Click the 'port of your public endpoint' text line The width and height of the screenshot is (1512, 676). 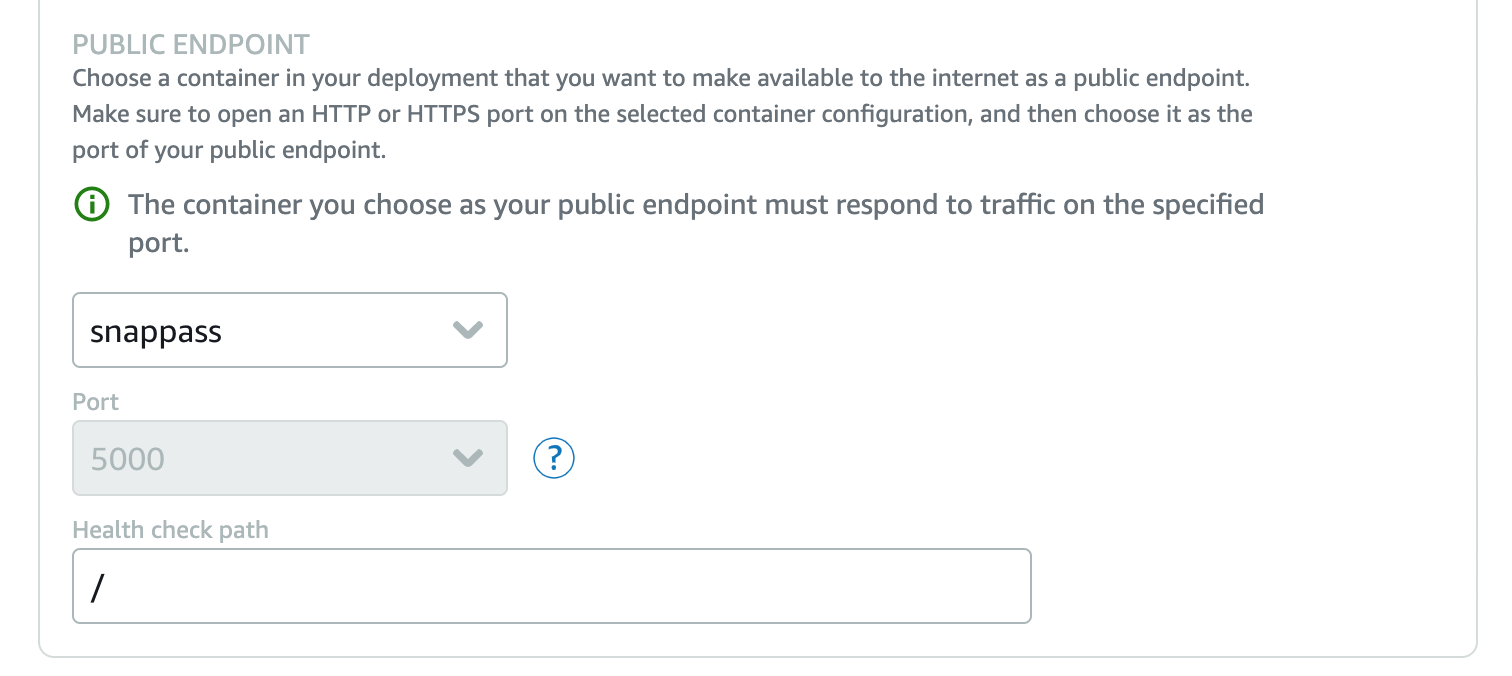tap(229, 152)
